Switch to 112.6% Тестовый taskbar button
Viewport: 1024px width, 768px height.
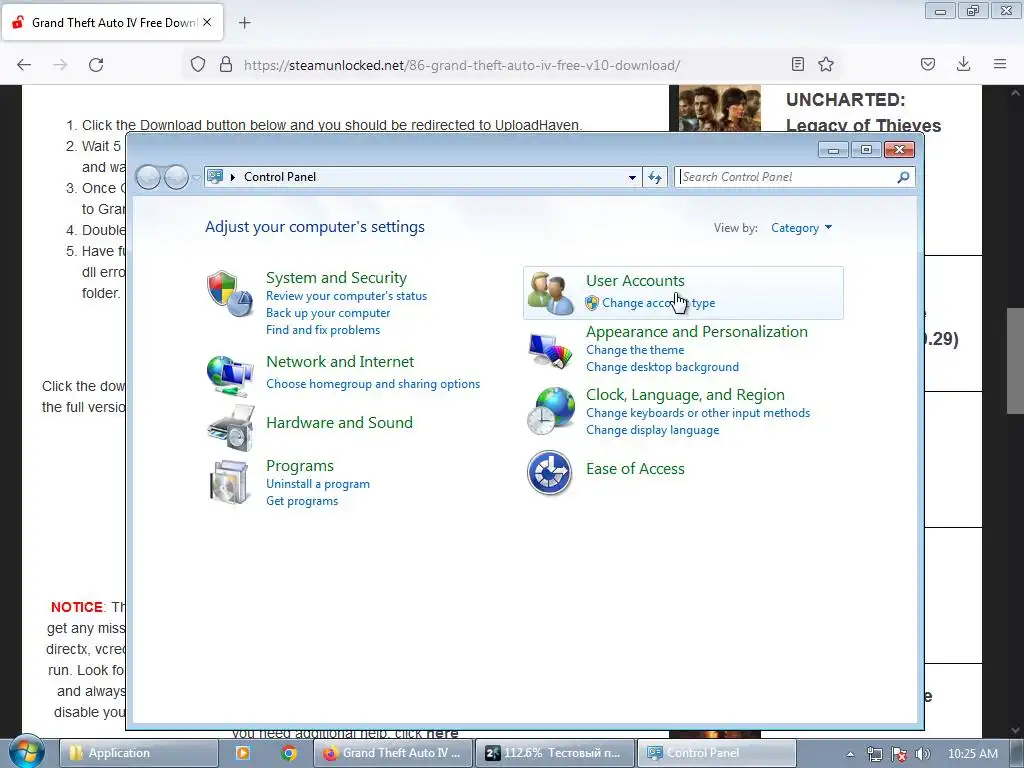tap(554, 753)
